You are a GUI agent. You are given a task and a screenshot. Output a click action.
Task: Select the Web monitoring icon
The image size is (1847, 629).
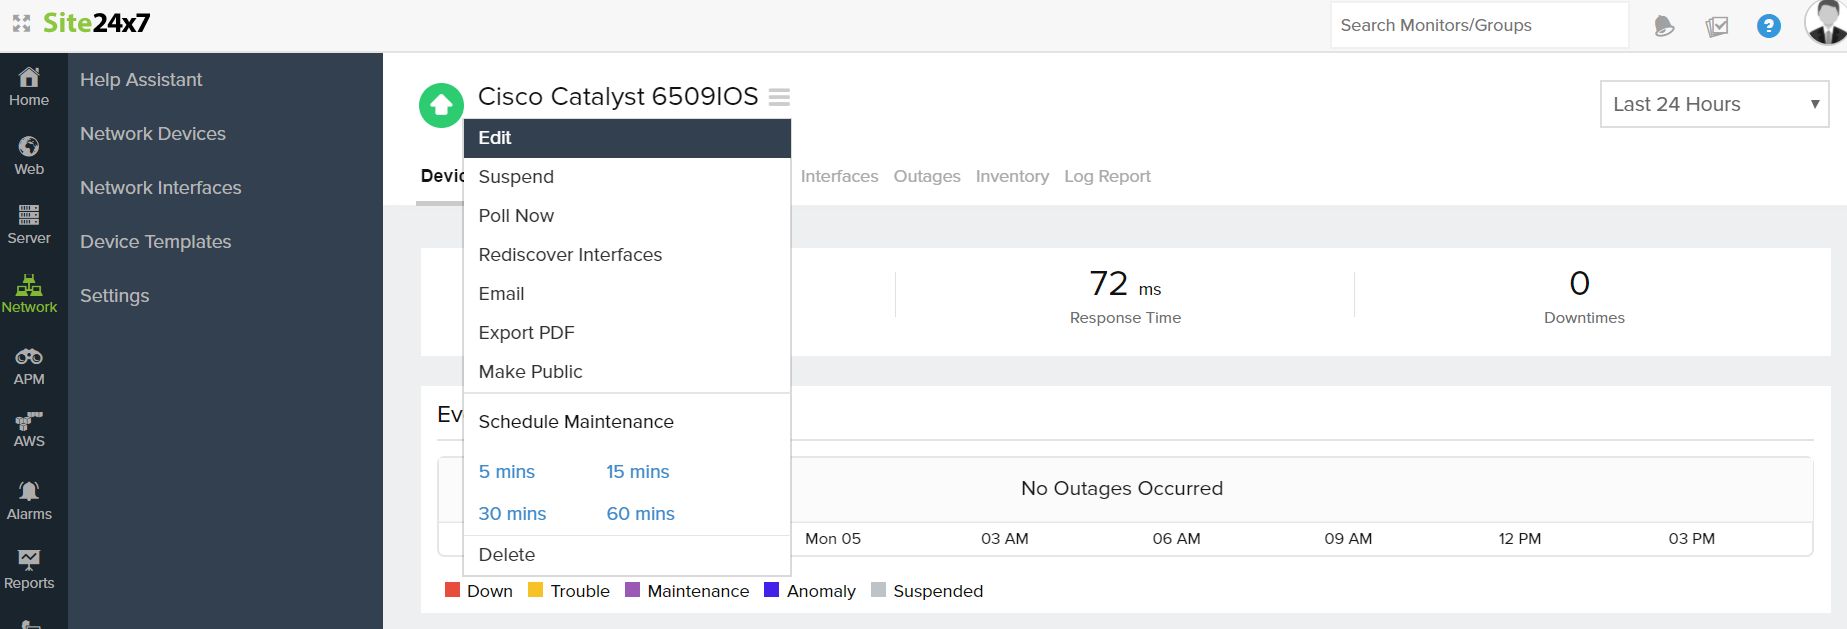click(29, 155)
